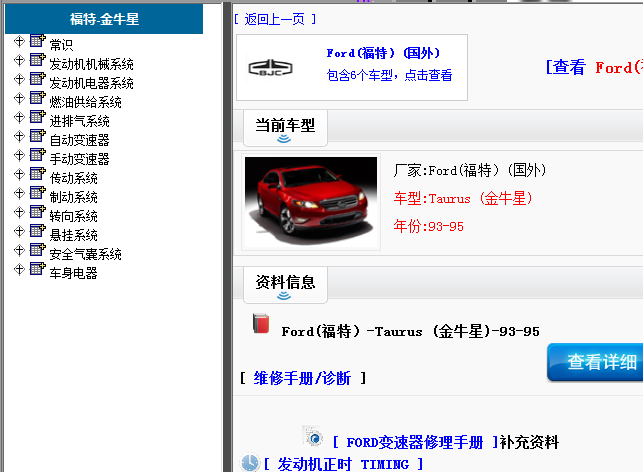
Task: Click the table icon beside 发动机电器系统
Action: coord(38,78)
